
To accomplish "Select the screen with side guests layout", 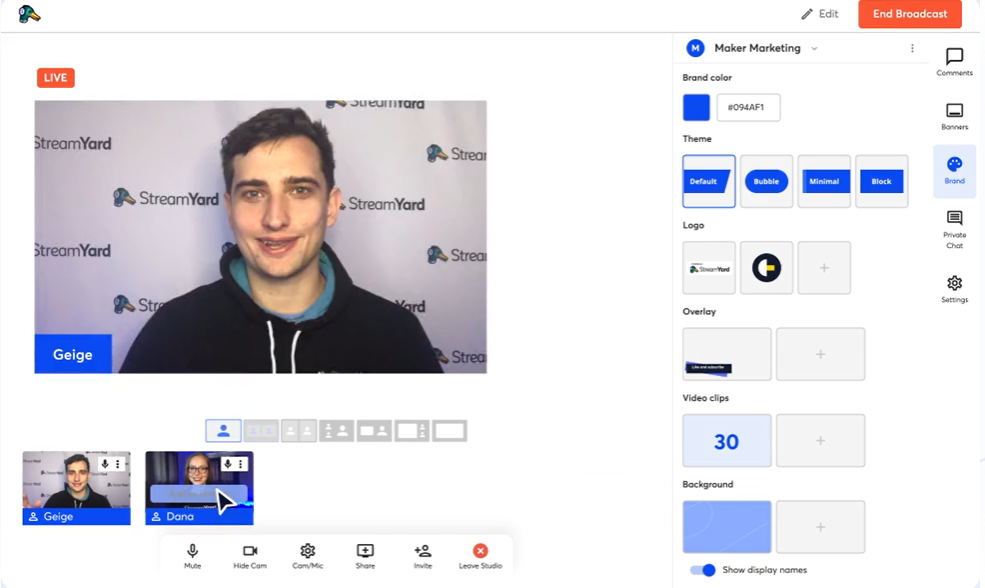I will click(374, 431).
